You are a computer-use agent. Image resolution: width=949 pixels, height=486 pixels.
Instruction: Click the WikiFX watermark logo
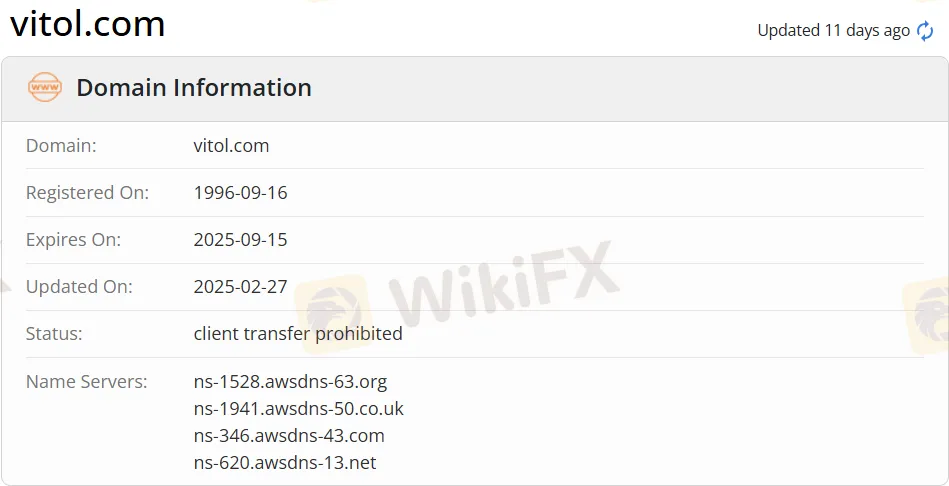458,297
